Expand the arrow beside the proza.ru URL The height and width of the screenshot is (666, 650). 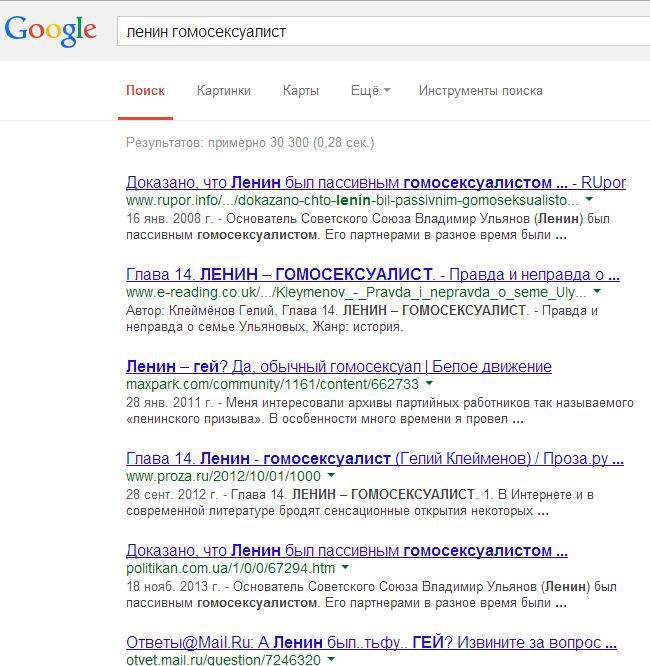click(x=330, y=477)
